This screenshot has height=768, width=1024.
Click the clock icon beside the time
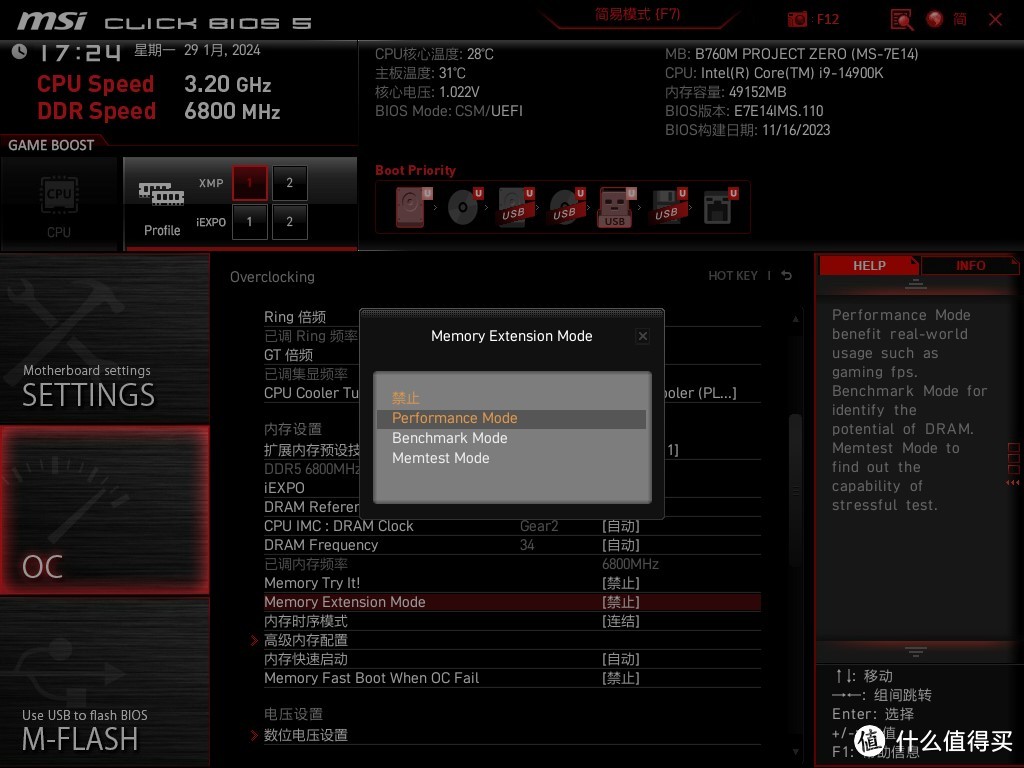(19, 51)
